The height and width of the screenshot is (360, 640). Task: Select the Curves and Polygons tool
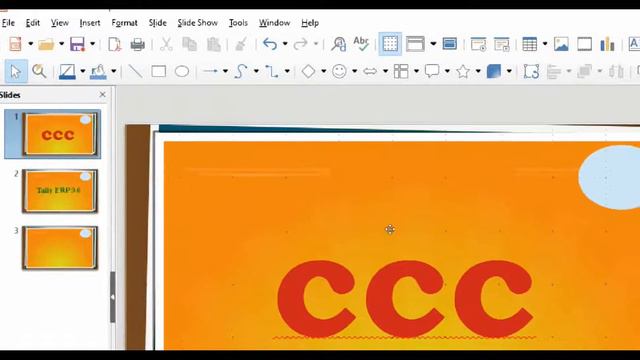click(241, 71)
